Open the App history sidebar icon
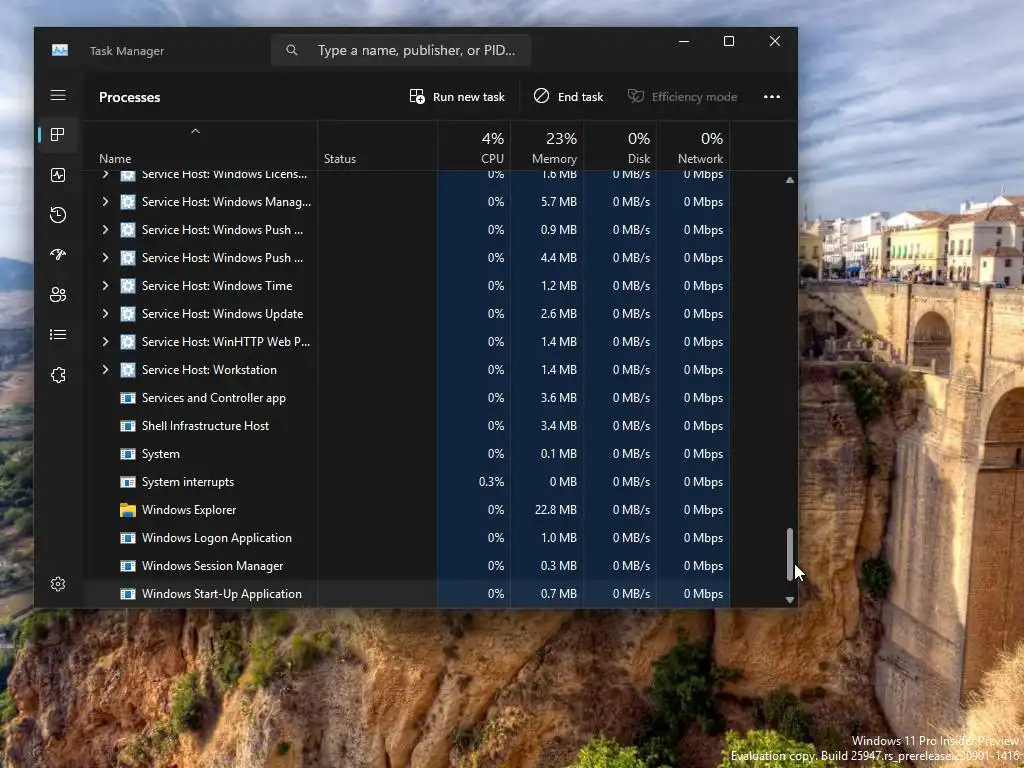 58,215
